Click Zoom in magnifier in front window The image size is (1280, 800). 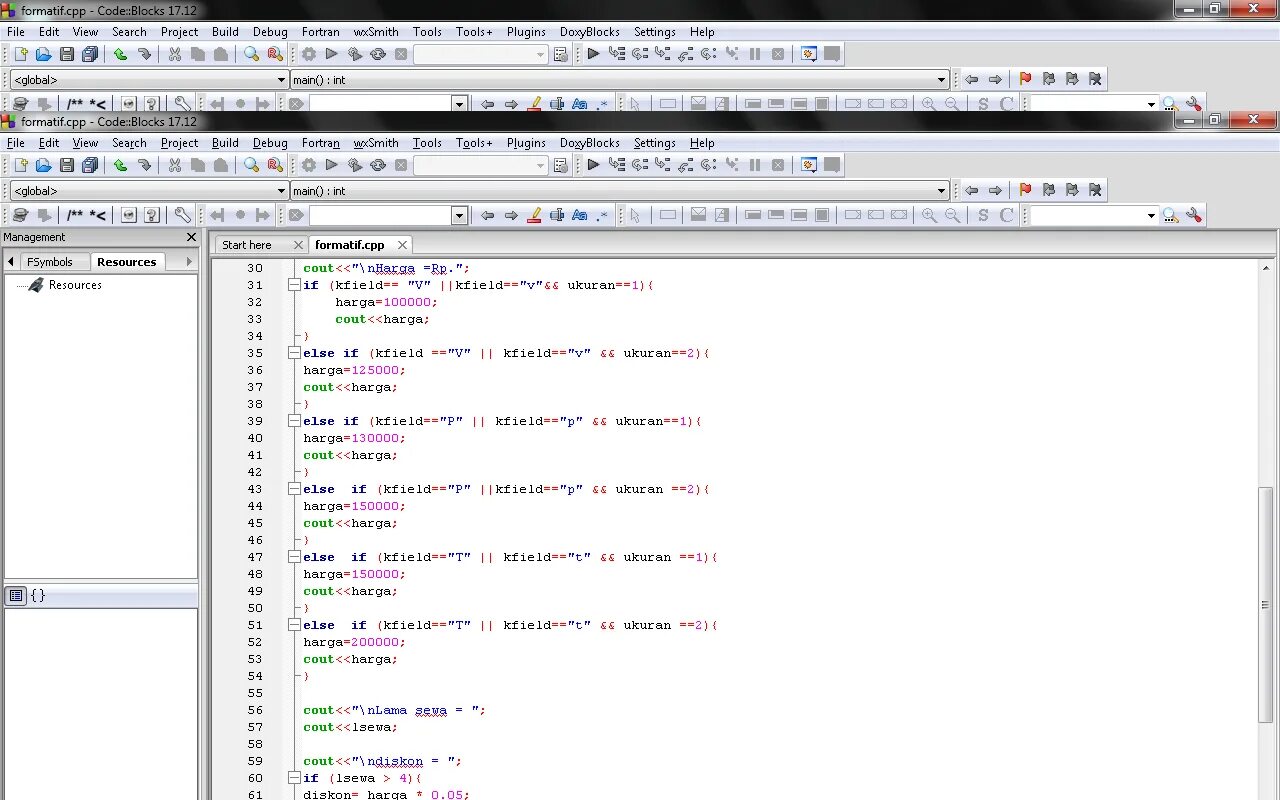tap(929, 215)
